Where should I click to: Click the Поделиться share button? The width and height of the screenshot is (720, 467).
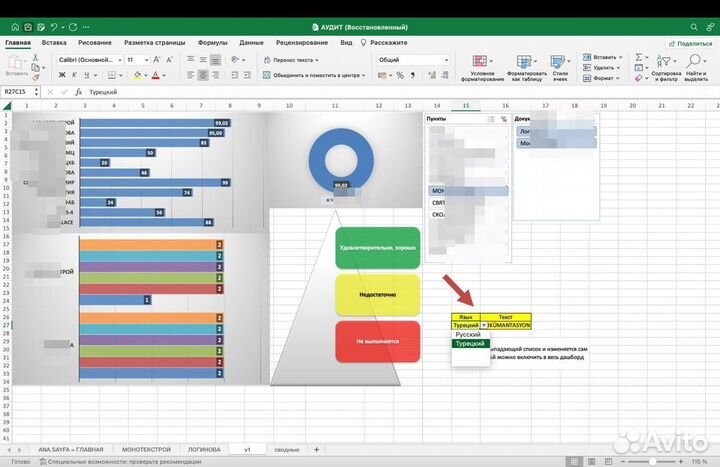tap(690, 44)
